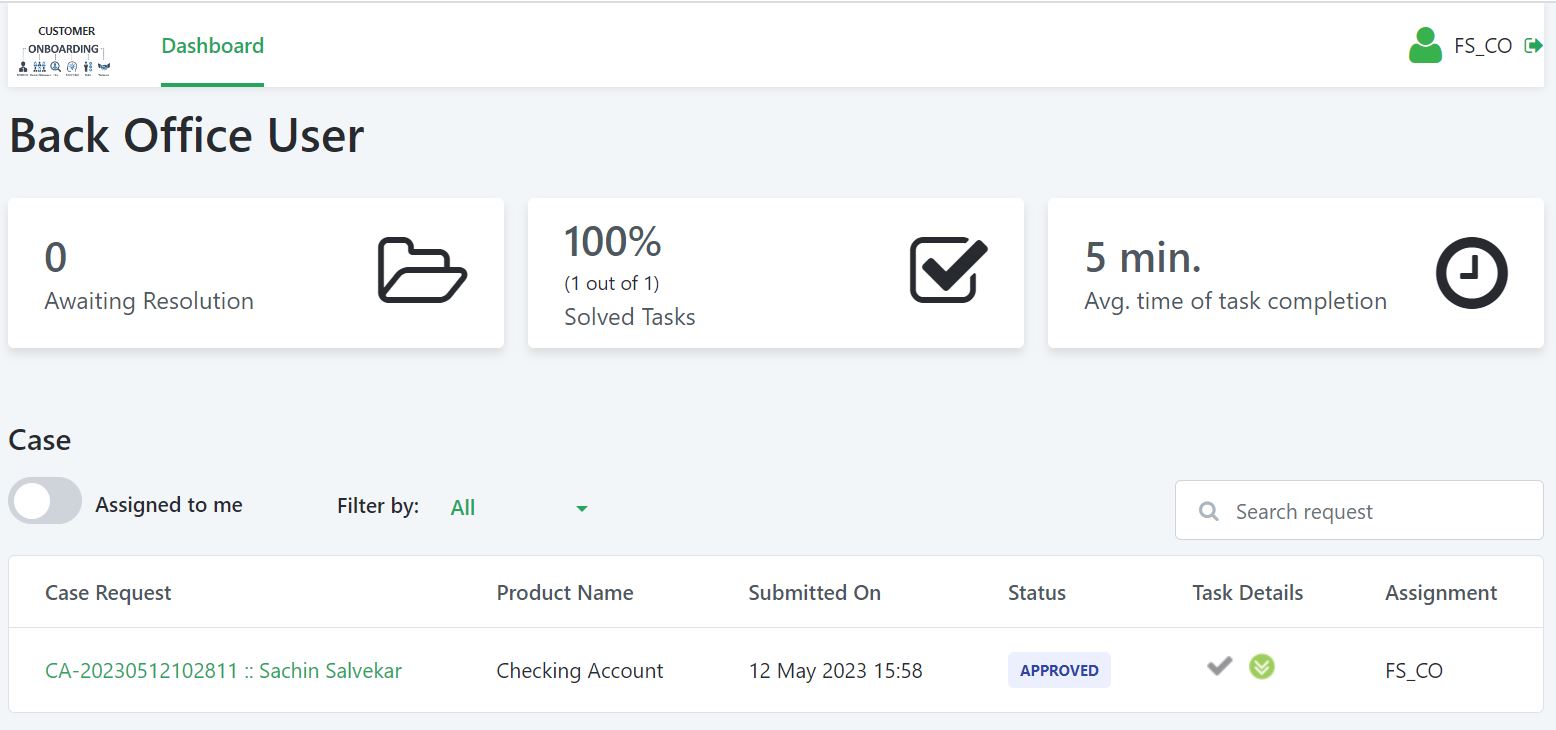Click the clock icon for task completion time
1556x730 pixels.
1470,272
